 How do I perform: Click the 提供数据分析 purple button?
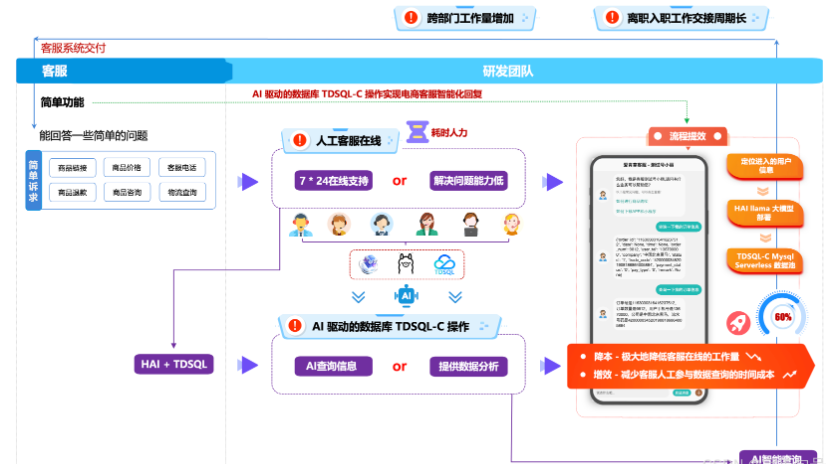click(468, 366)
